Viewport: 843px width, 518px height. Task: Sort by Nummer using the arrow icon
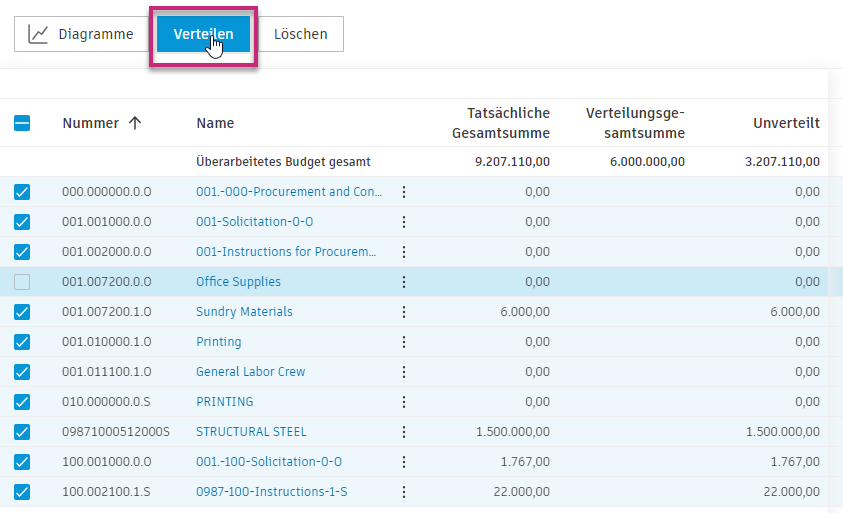pos(135,123)
